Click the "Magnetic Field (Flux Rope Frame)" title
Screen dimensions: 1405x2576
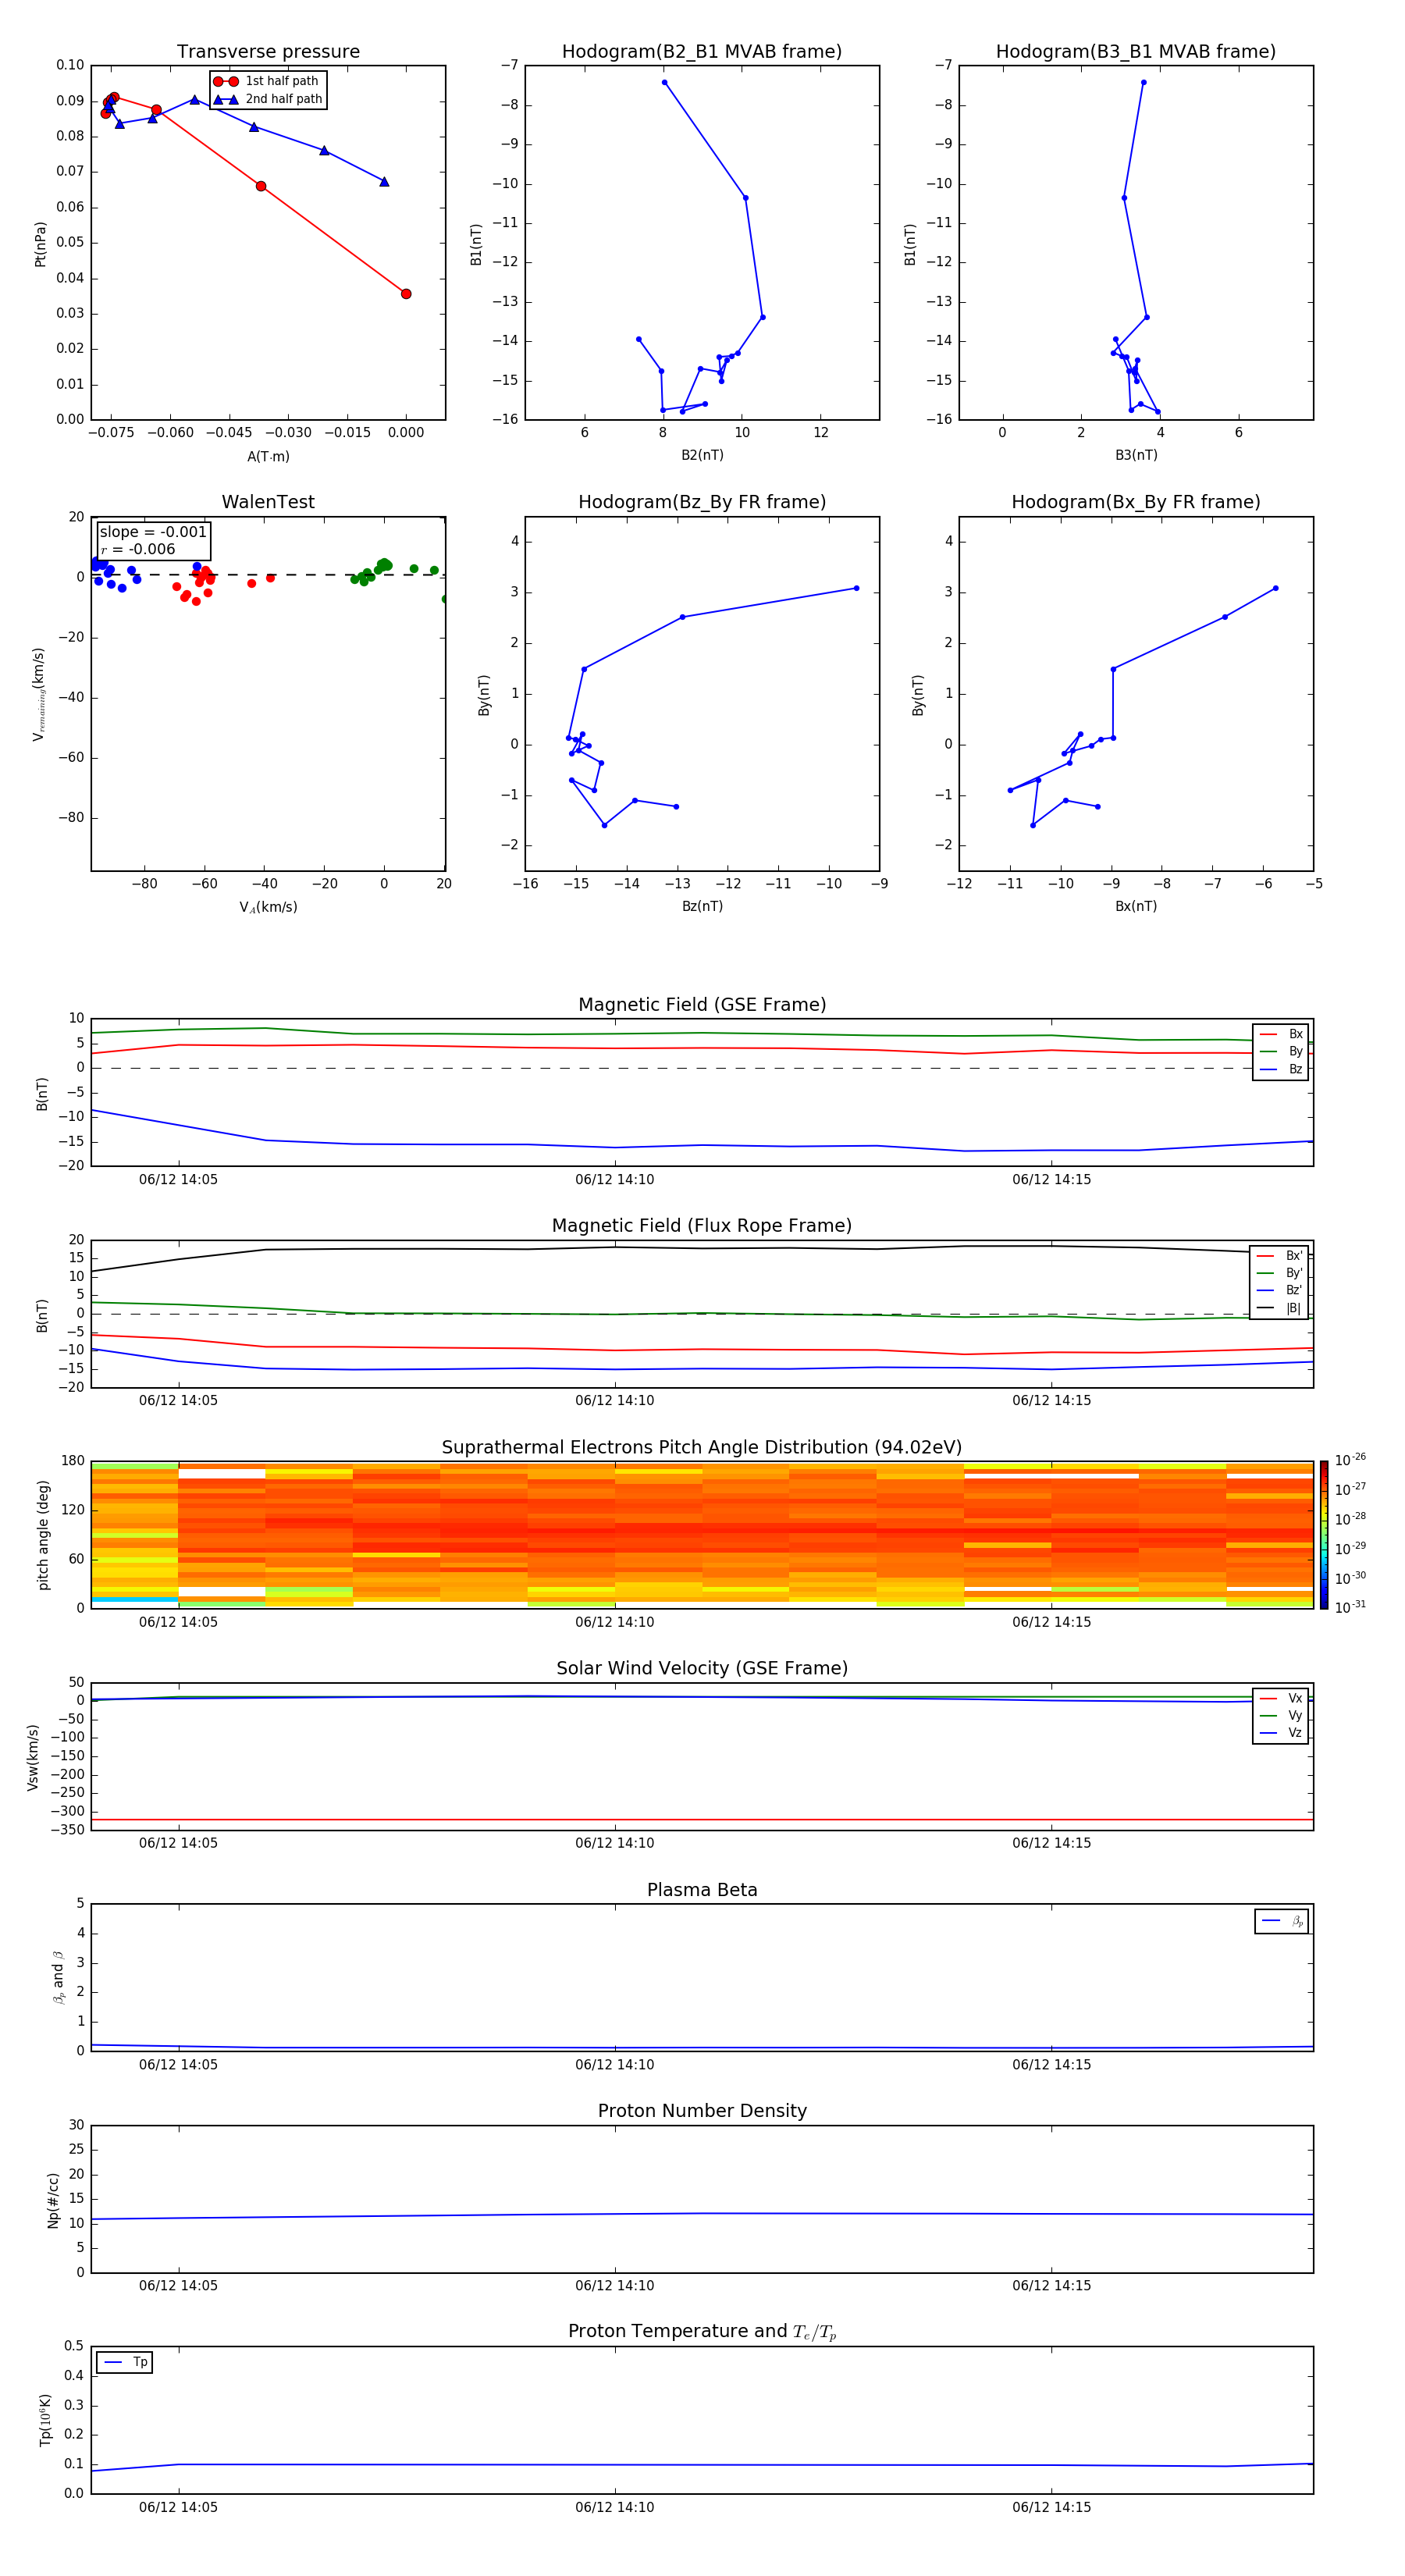(x=702, y=1226)
